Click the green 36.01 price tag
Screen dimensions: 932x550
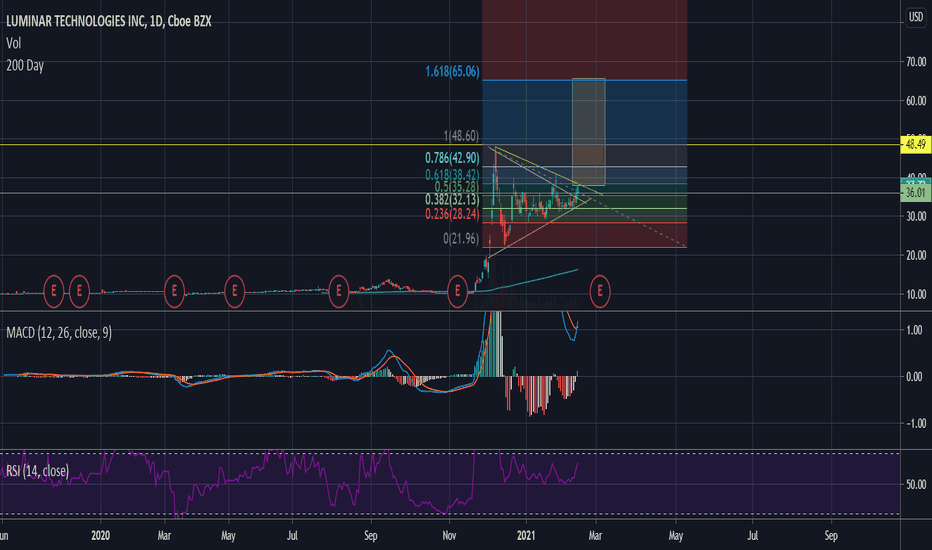[915, 193]
